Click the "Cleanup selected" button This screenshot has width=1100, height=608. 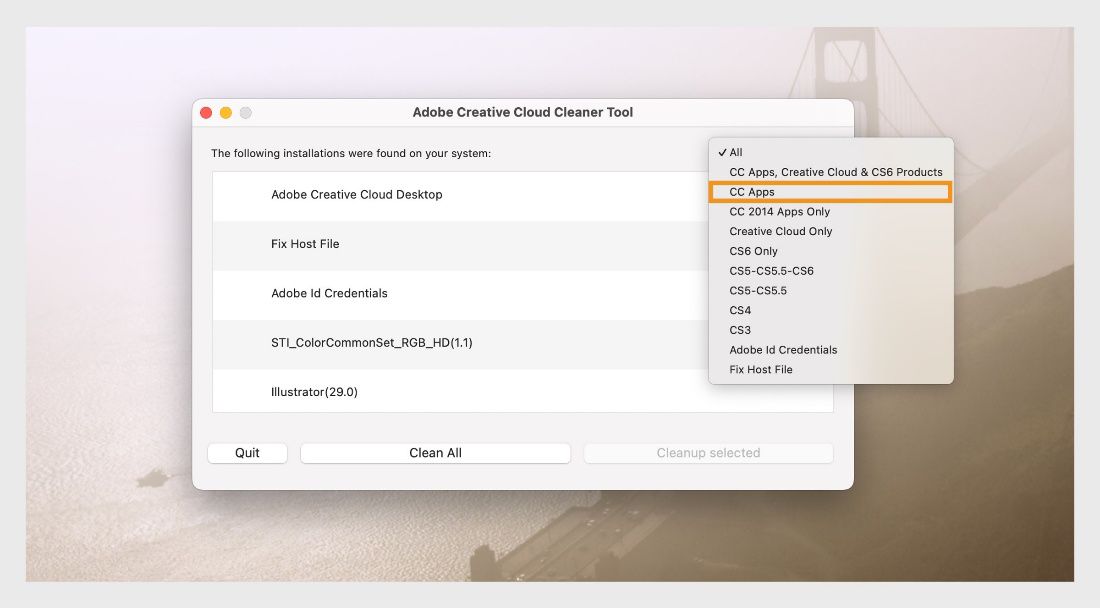tap(708, 452)
